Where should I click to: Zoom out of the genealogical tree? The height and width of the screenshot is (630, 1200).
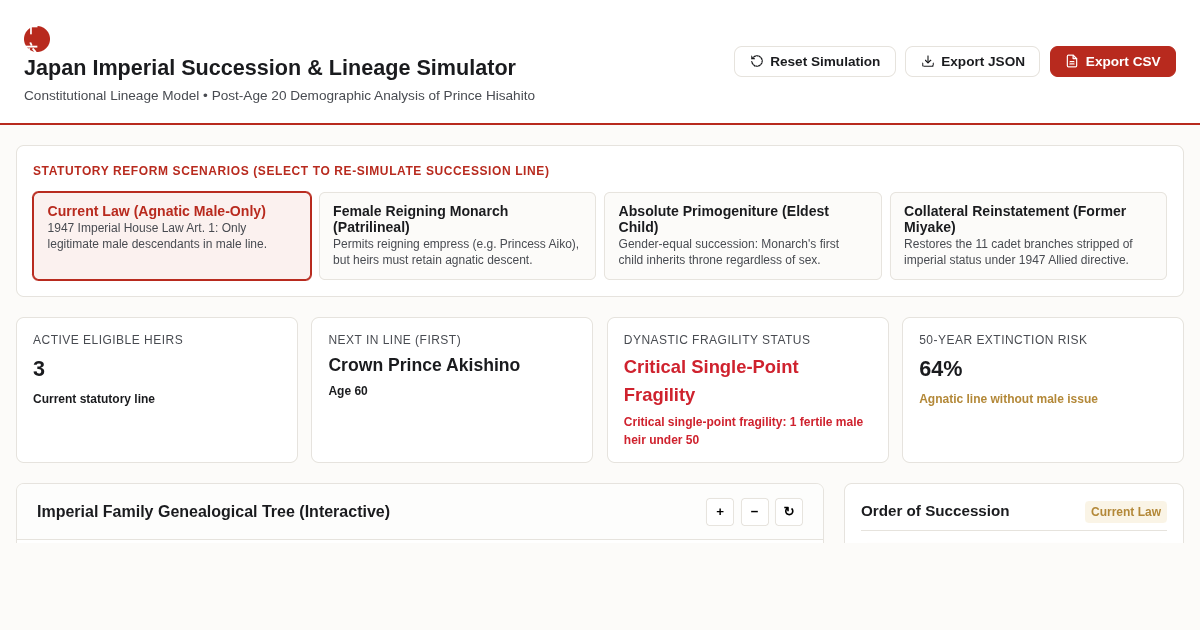point(755,512)
